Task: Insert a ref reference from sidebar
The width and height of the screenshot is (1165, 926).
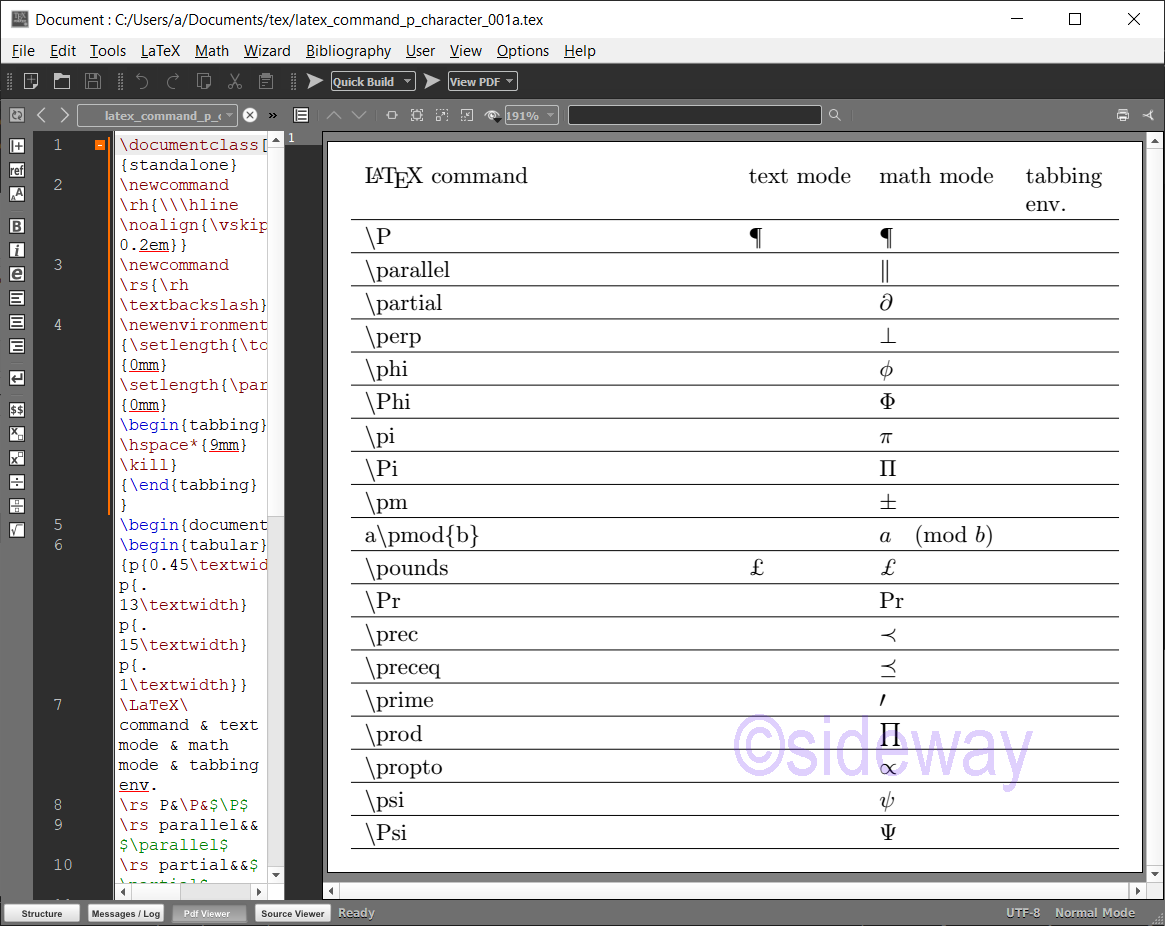Action: [17, 170]
